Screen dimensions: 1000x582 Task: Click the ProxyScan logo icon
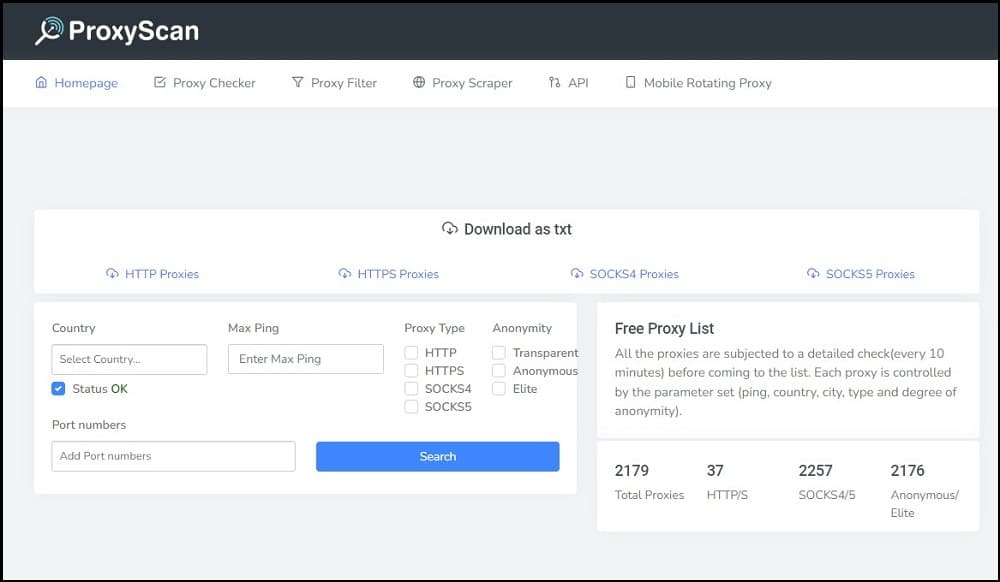click(x=49, y=31)
